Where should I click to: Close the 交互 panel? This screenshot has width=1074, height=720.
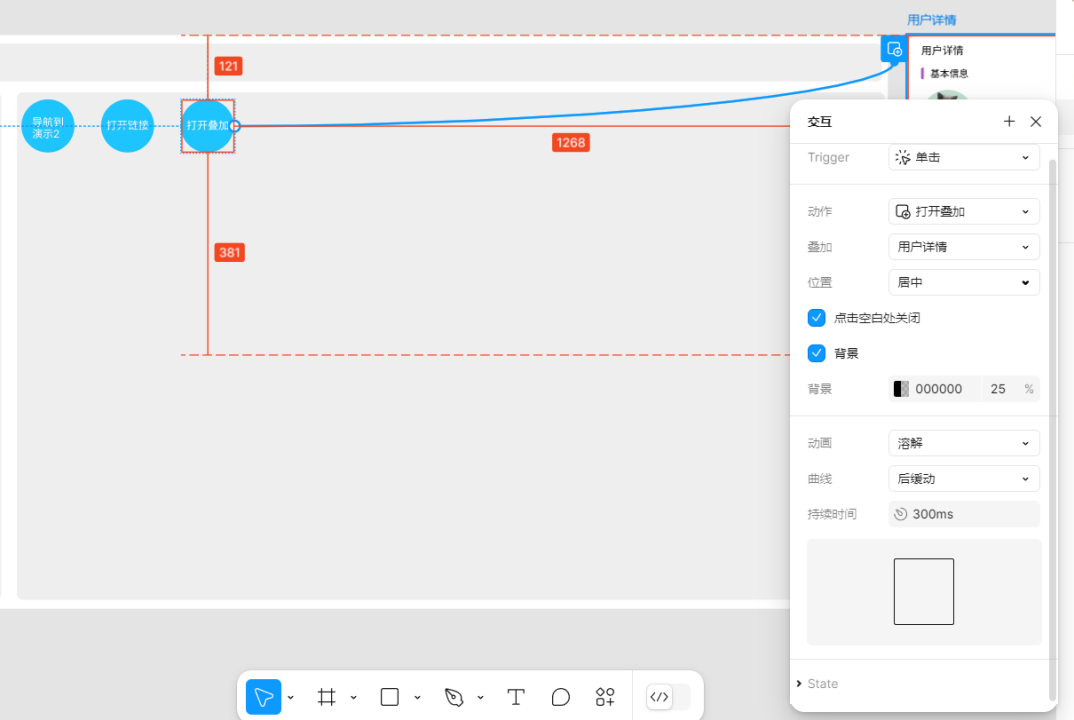1036,121
